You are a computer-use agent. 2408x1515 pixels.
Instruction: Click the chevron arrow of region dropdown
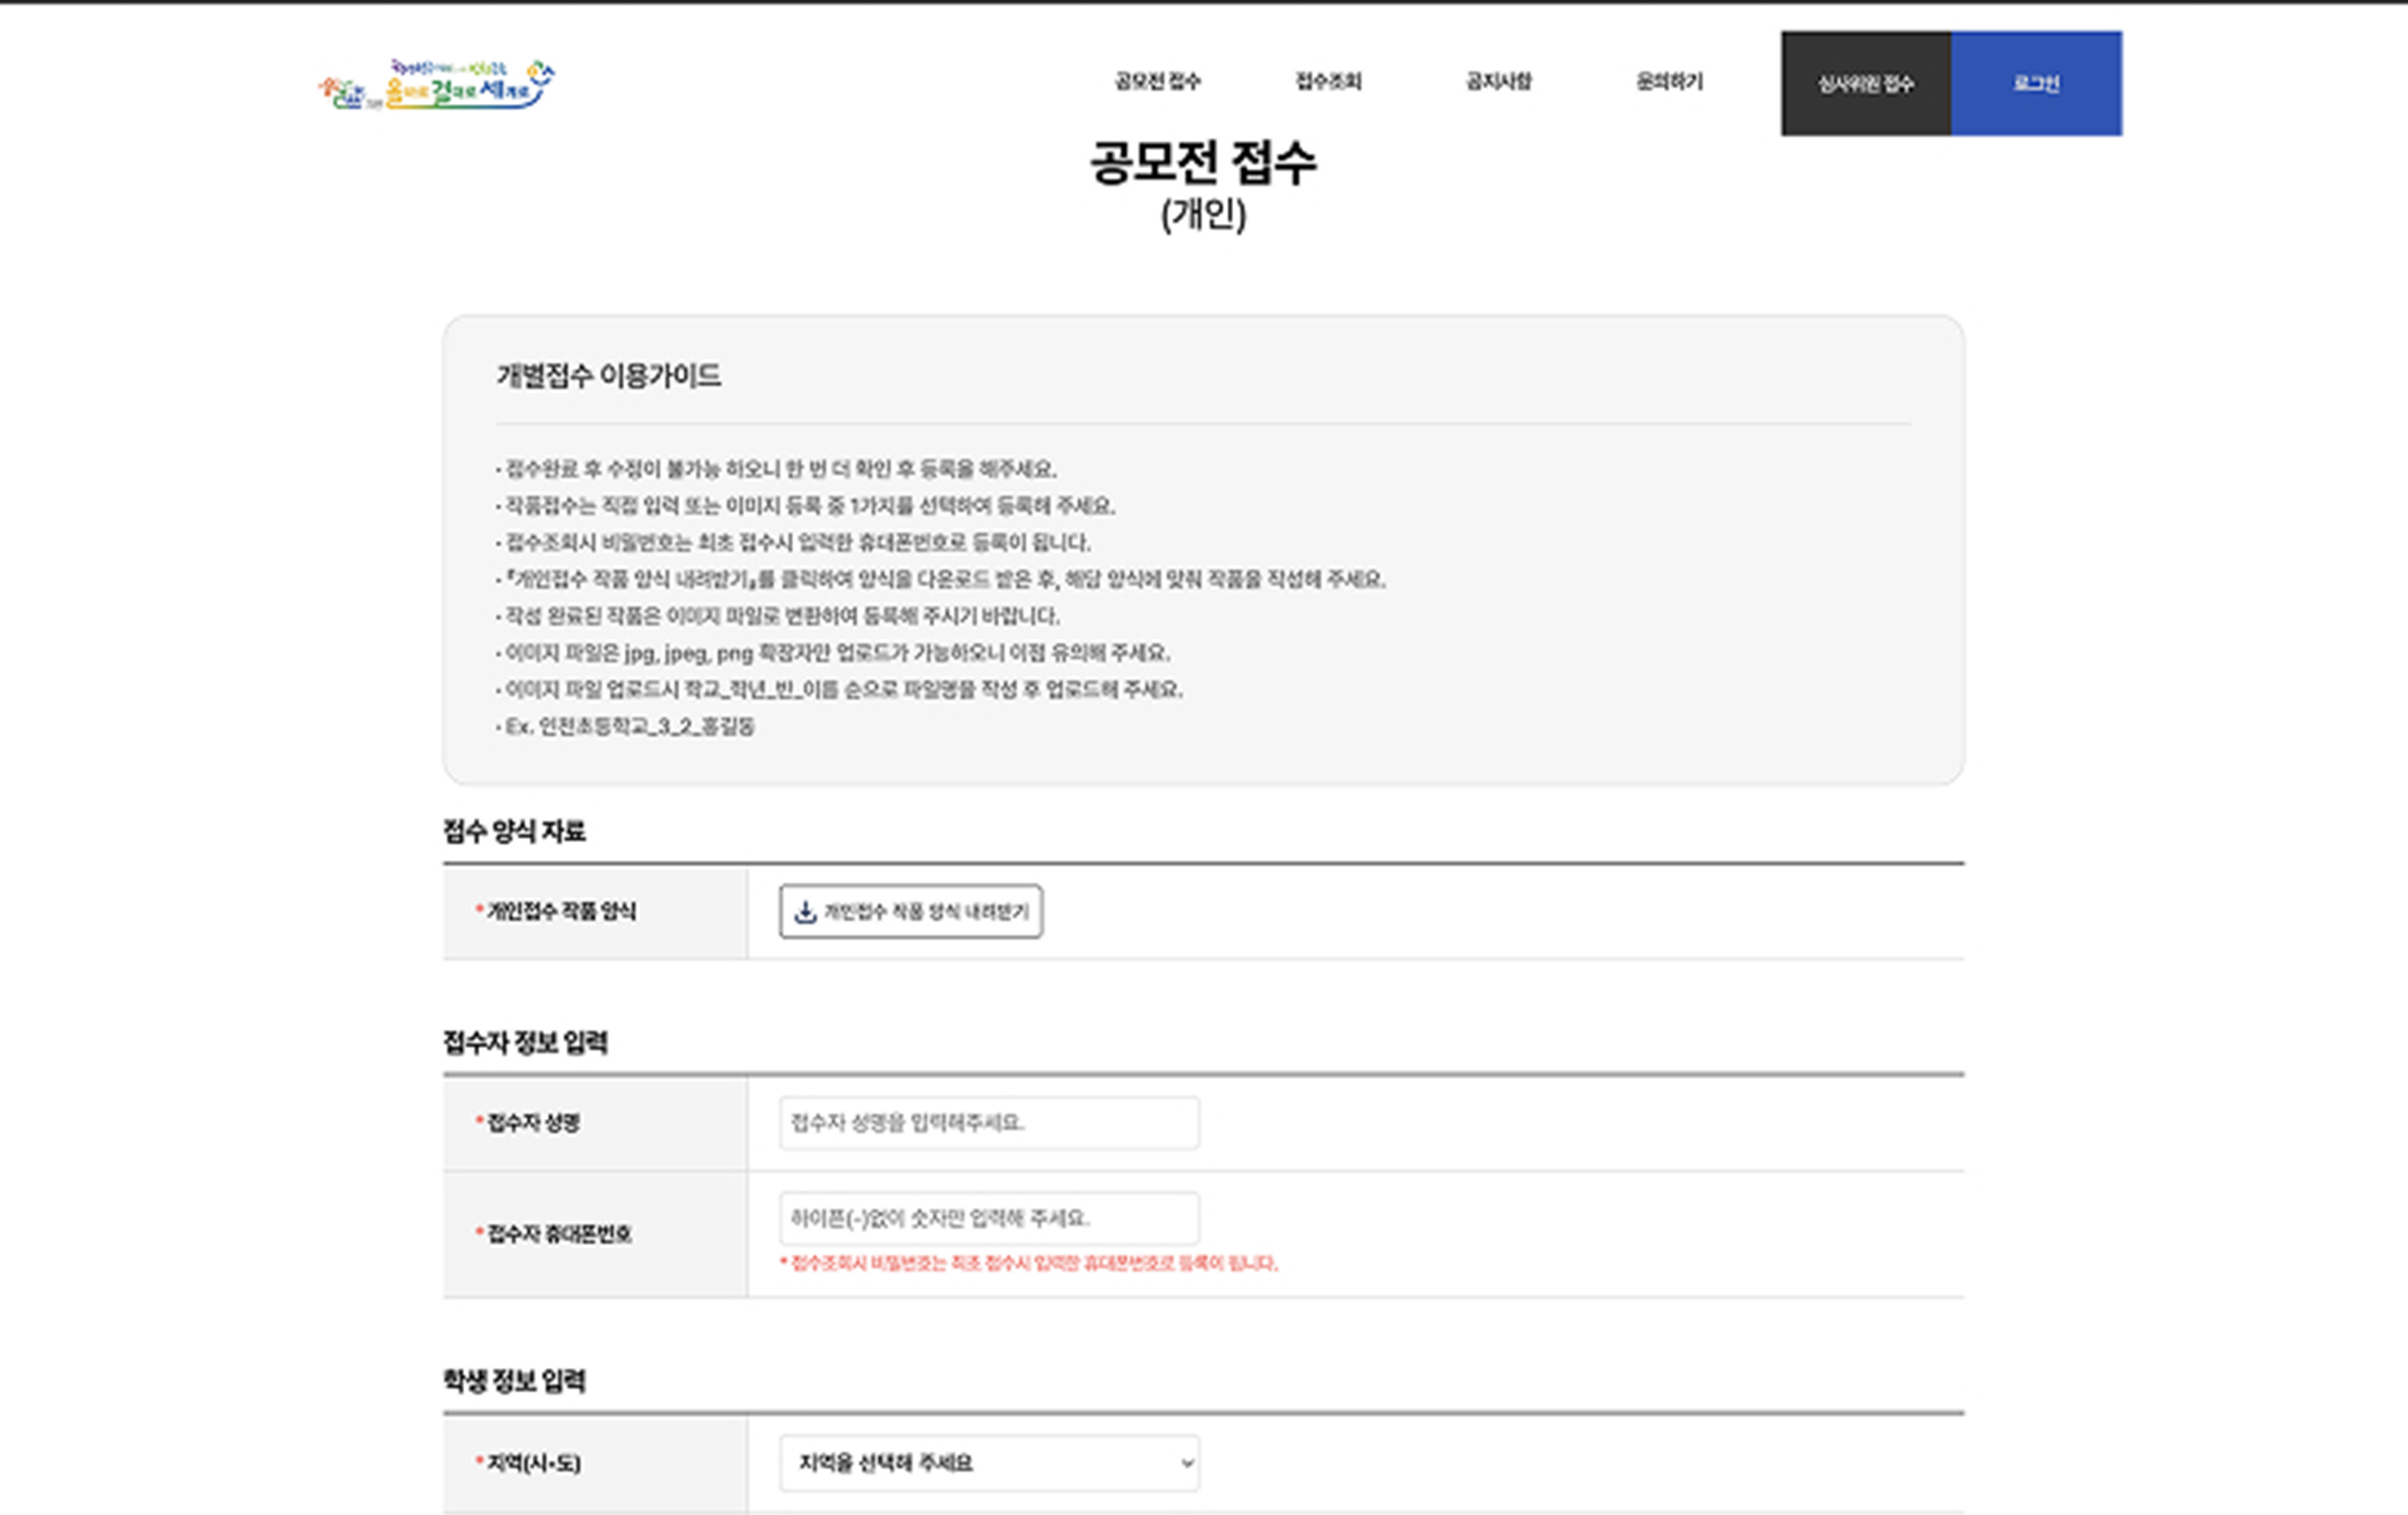[1186, 1463]
